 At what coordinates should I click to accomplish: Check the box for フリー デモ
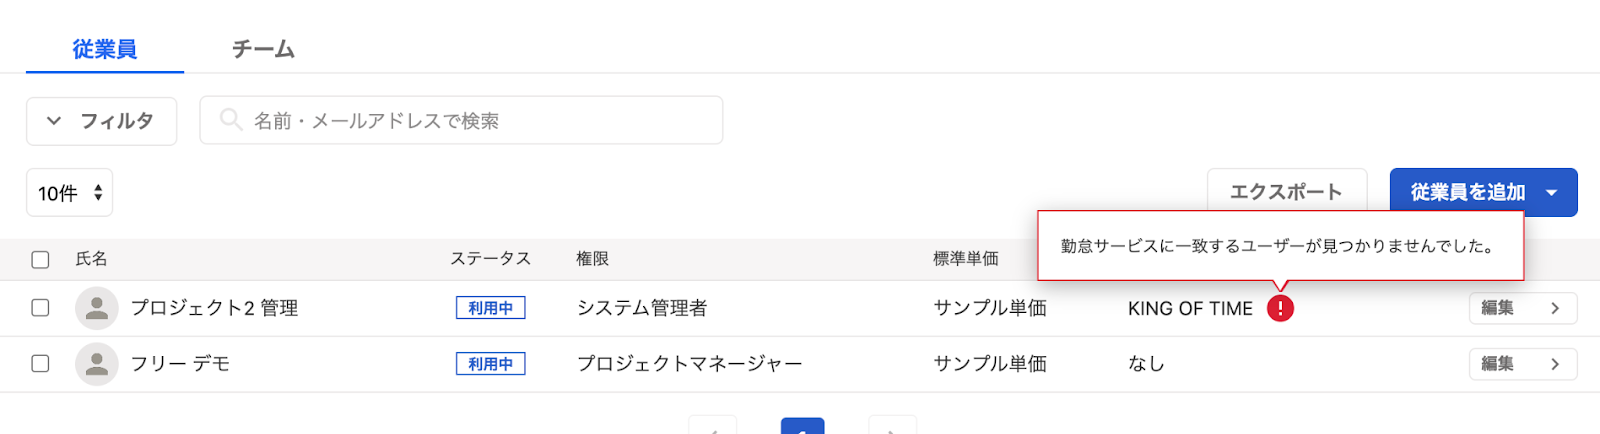coord(40,363)
